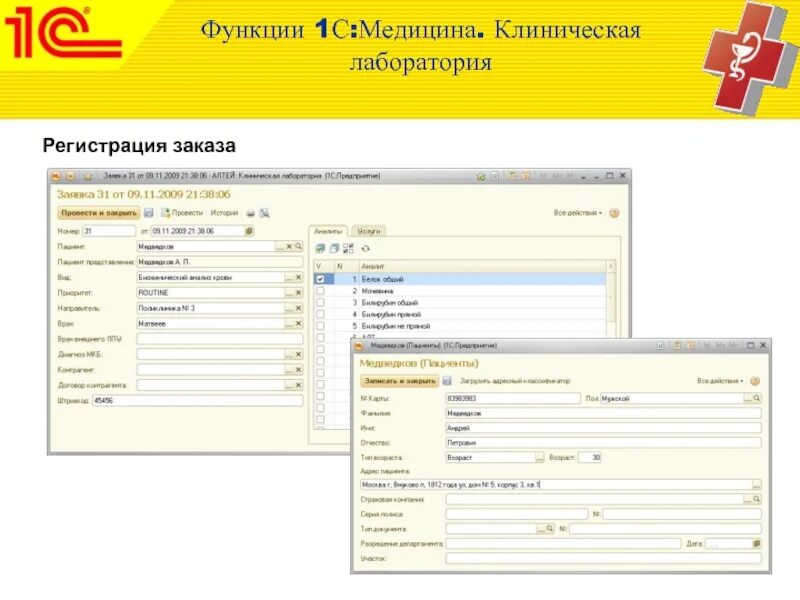Click the Номер input field with 31

[x=109, y=231]
